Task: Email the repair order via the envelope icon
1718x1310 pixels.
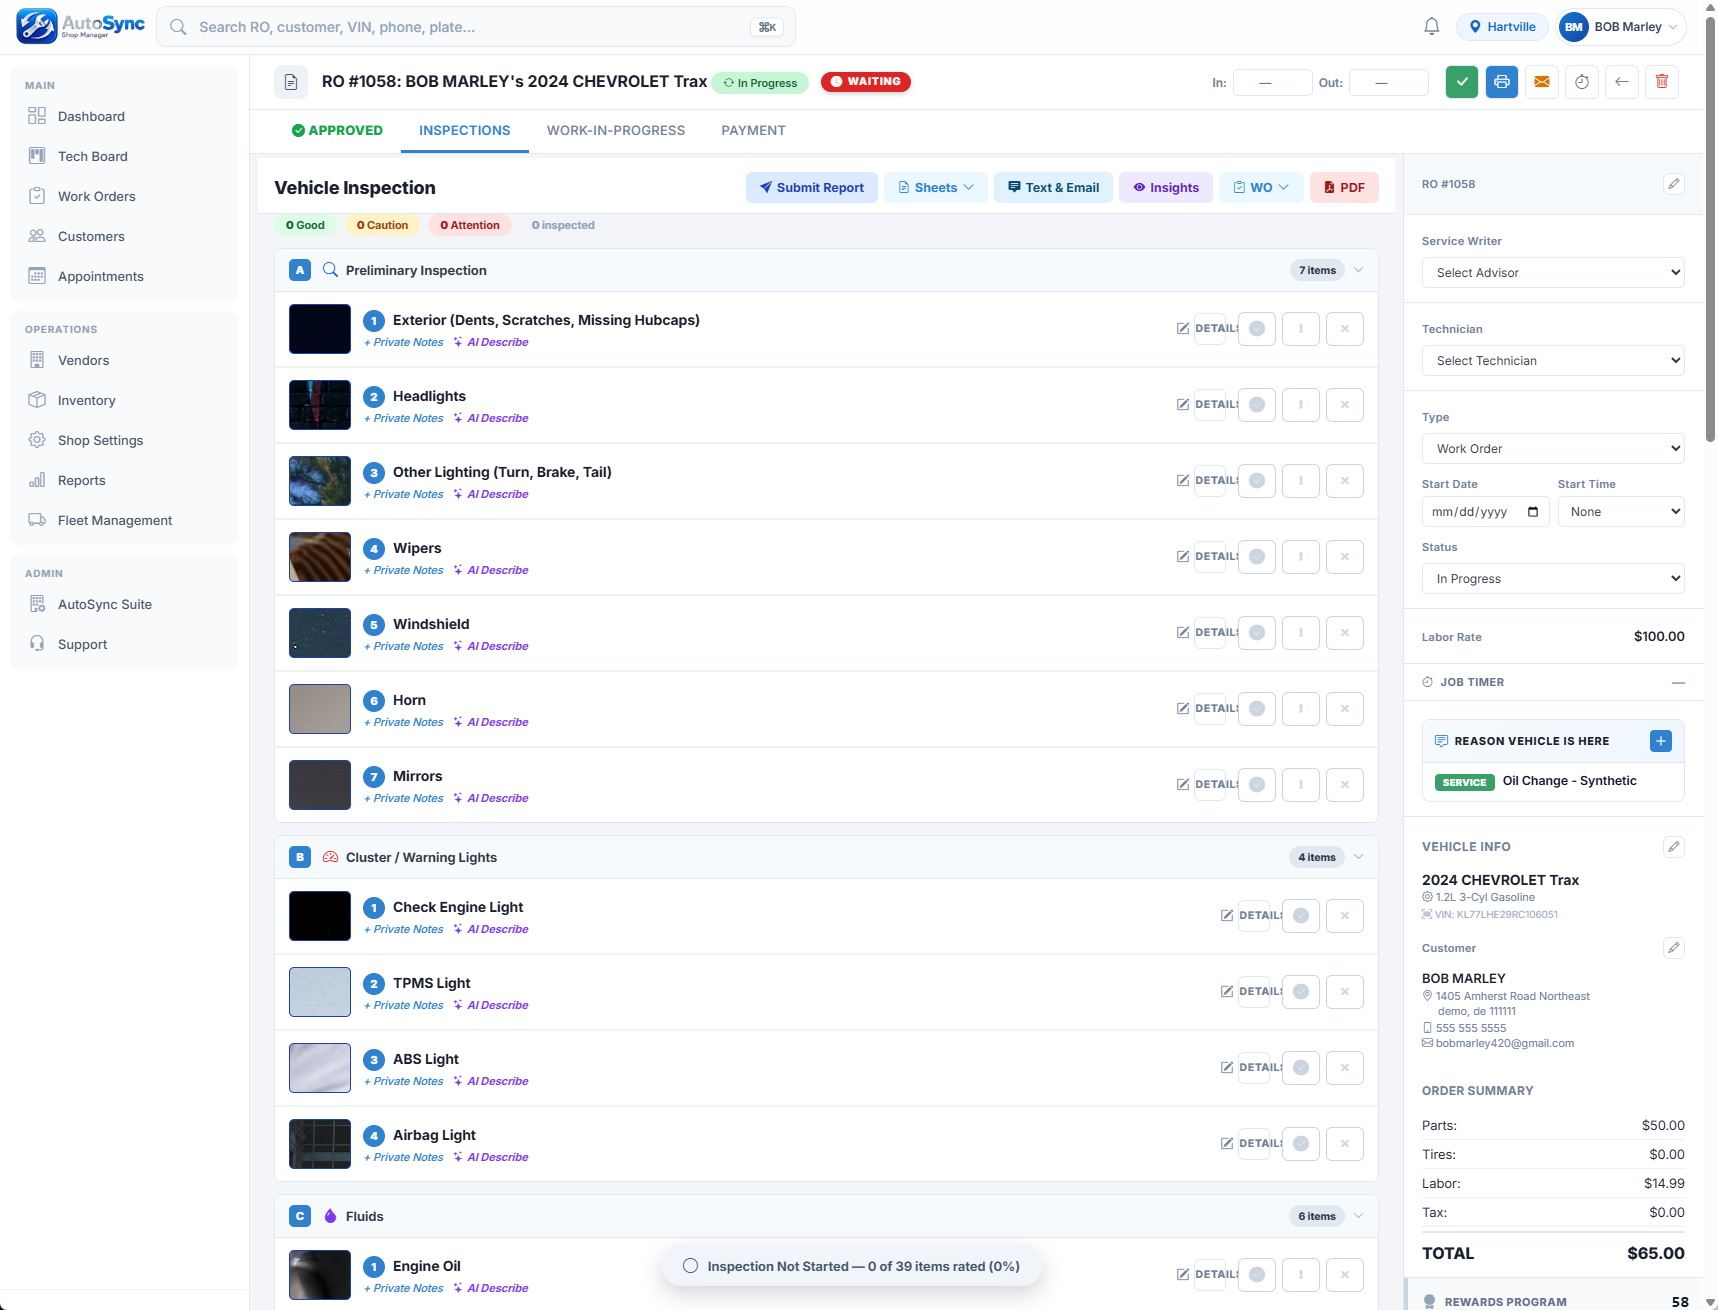Action: click(x=1541, y=82)
